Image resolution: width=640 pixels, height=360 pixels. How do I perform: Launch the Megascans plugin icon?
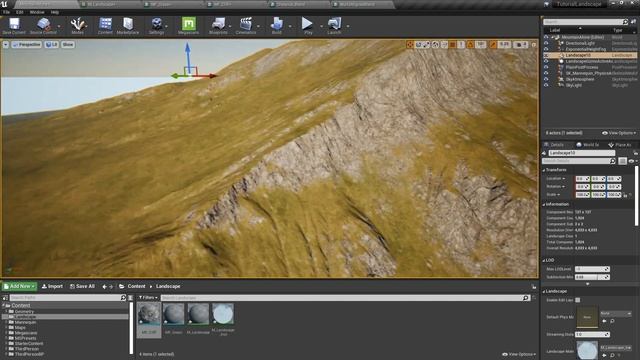pos(189,25)
